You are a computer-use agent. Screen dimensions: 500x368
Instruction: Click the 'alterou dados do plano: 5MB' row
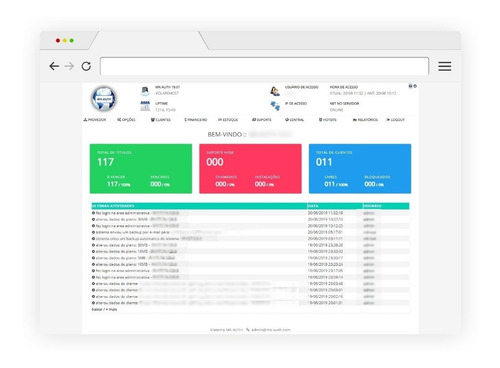tap(250, 258)
